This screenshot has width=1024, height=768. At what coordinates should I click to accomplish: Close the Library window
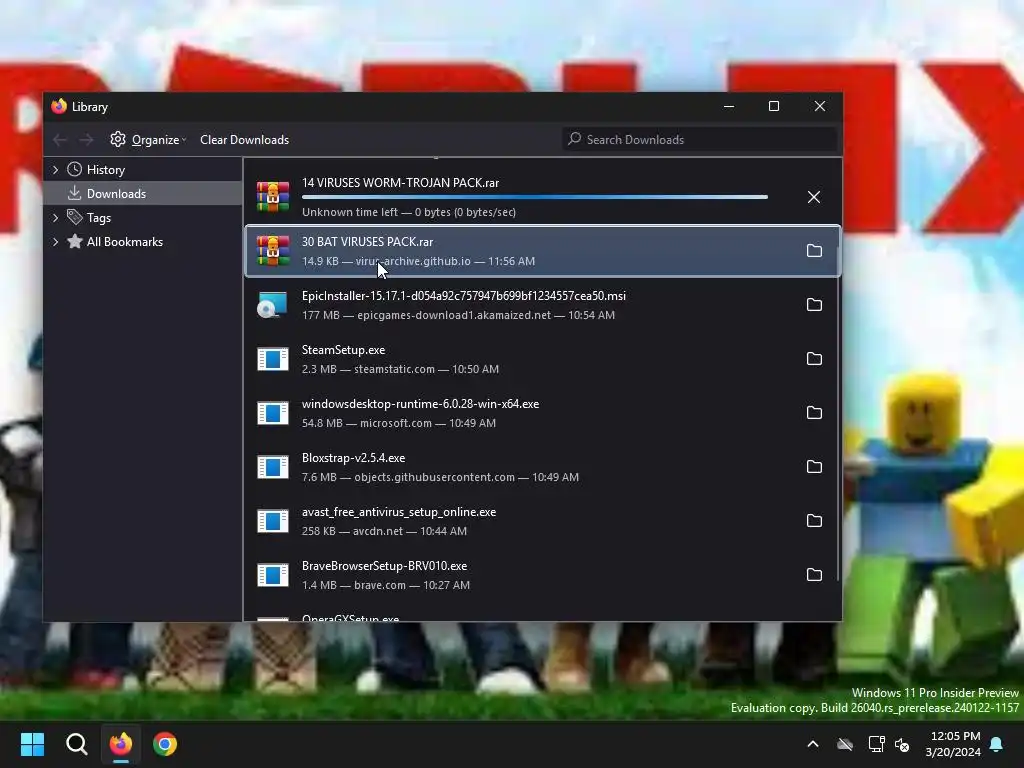tap(820, 106)
